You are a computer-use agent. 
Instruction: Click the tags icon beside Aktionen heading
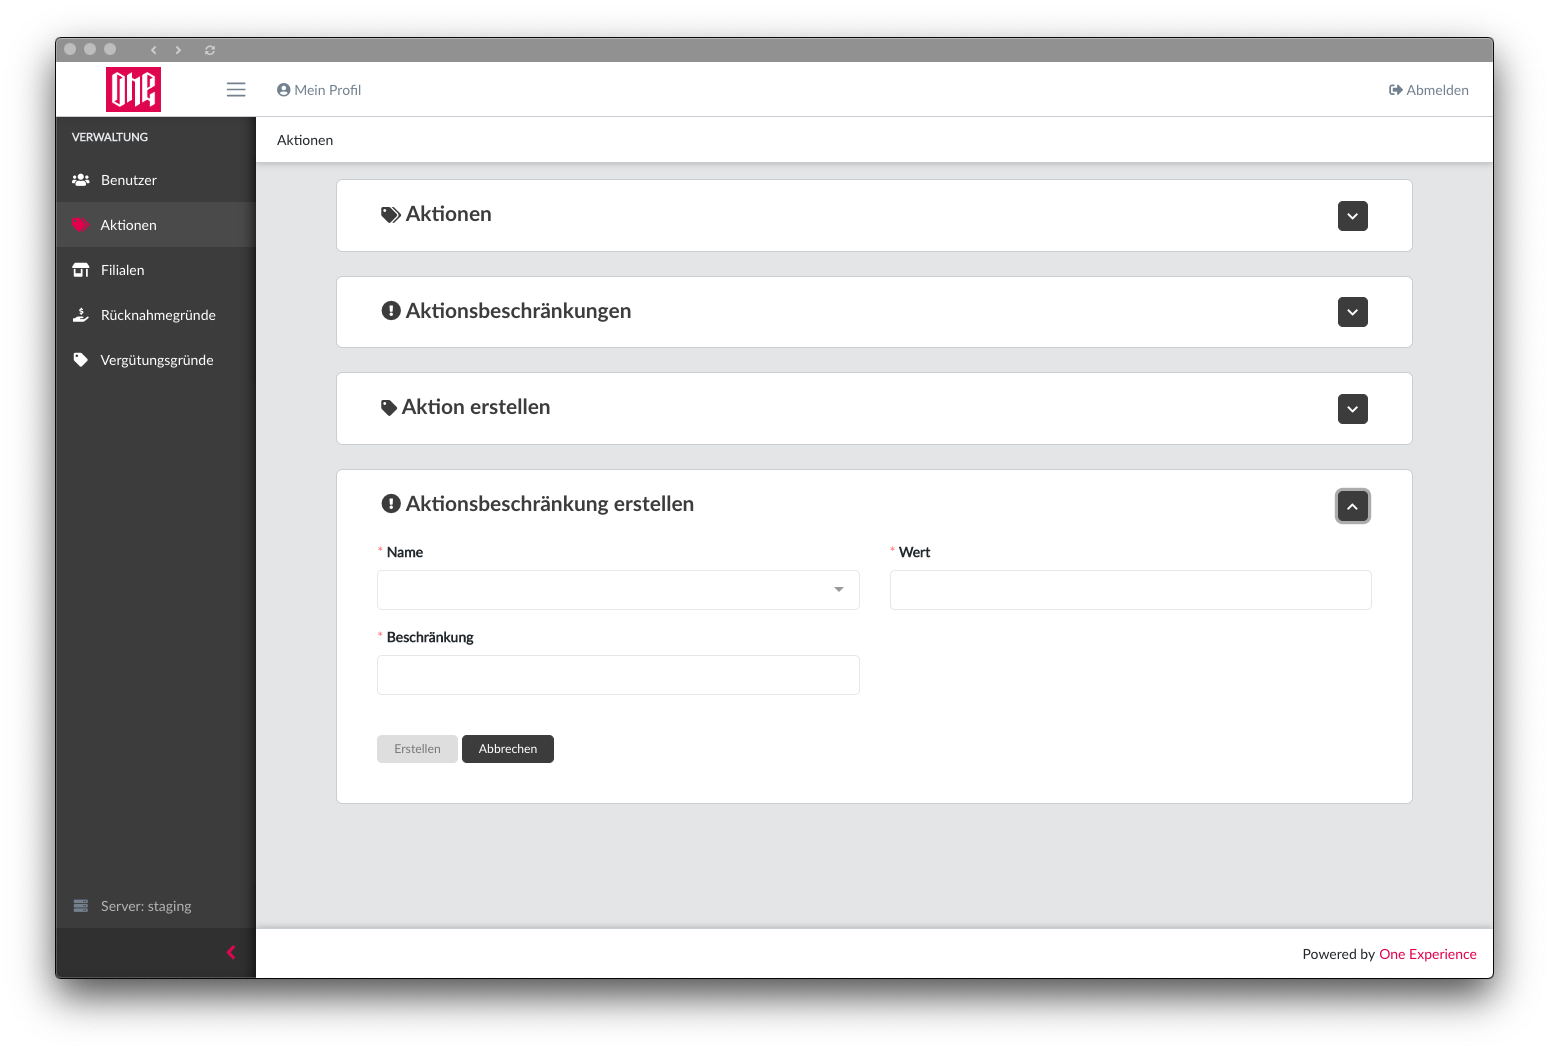coord(391,215)
